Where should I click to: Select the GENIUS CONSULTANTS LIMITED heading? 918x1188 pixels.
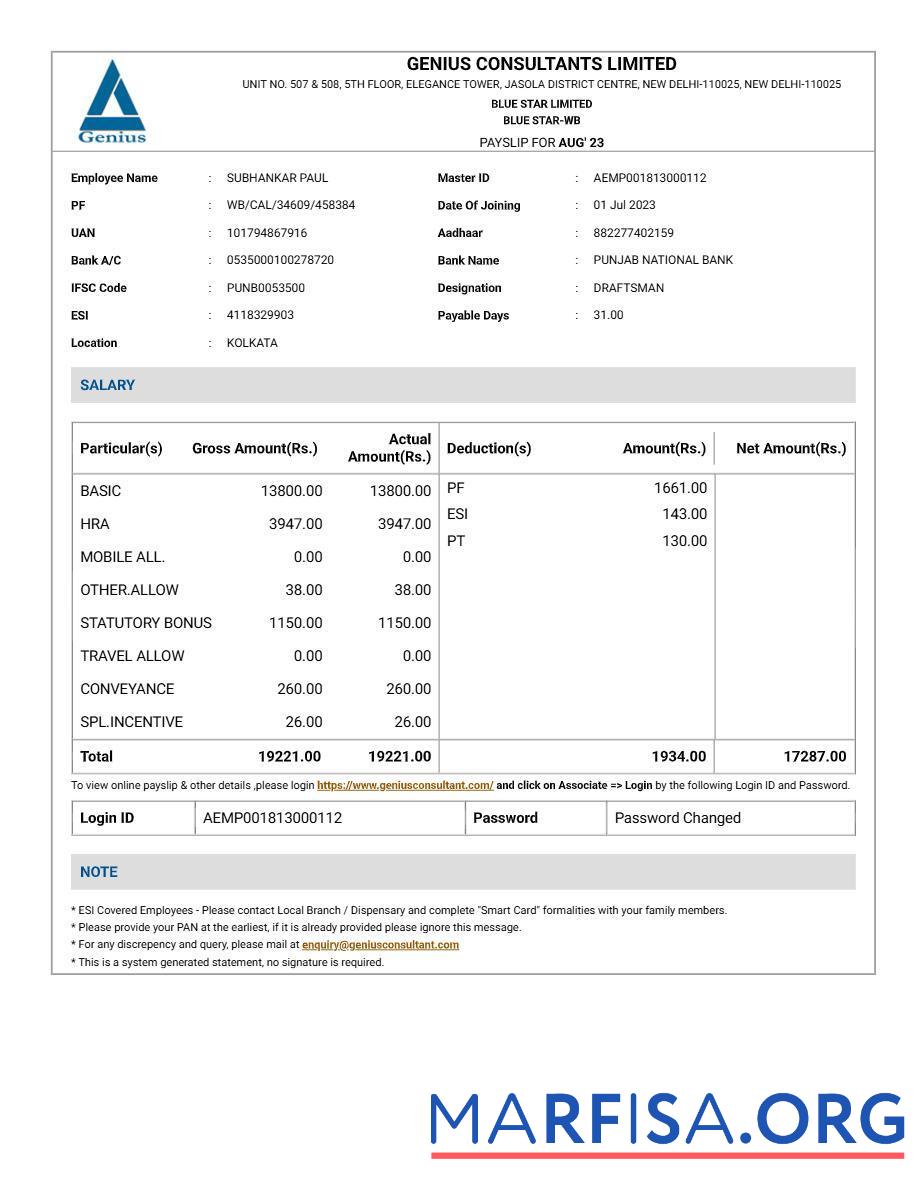[x=542, y=61]
